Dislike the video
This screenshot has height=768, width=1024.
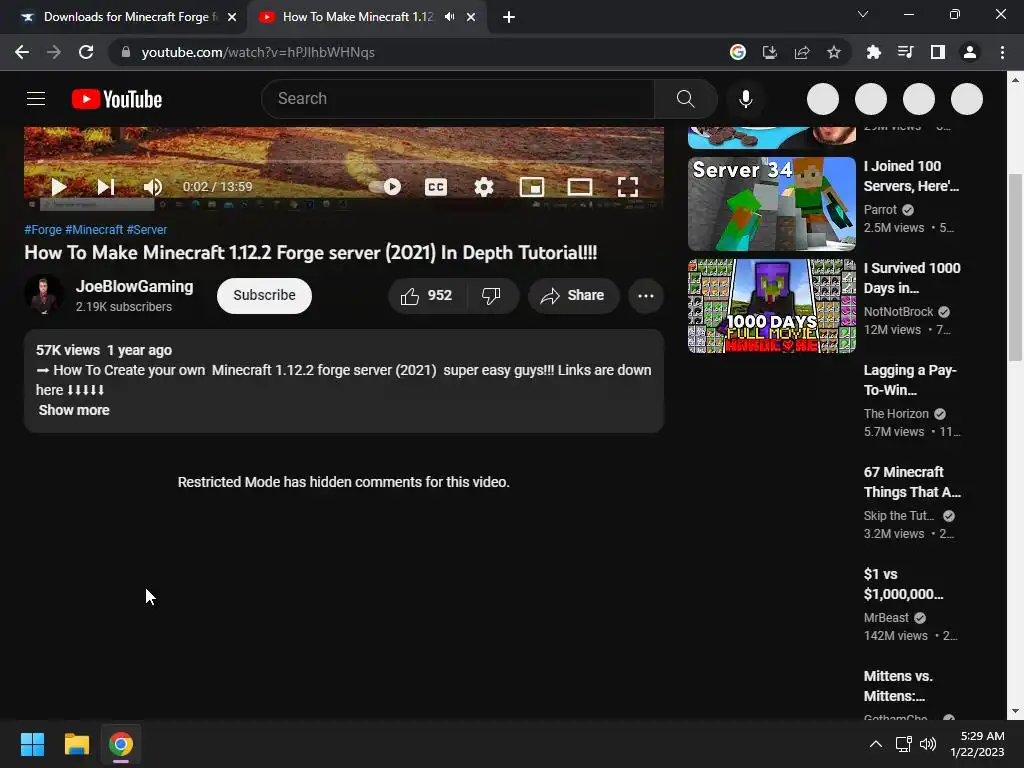(x=492, y=296)
